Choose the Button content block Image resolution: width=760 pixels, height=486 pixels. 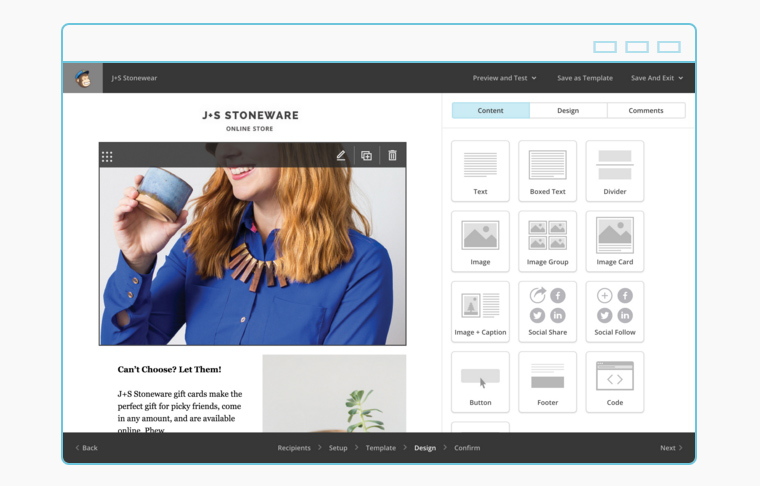point(480,382)
